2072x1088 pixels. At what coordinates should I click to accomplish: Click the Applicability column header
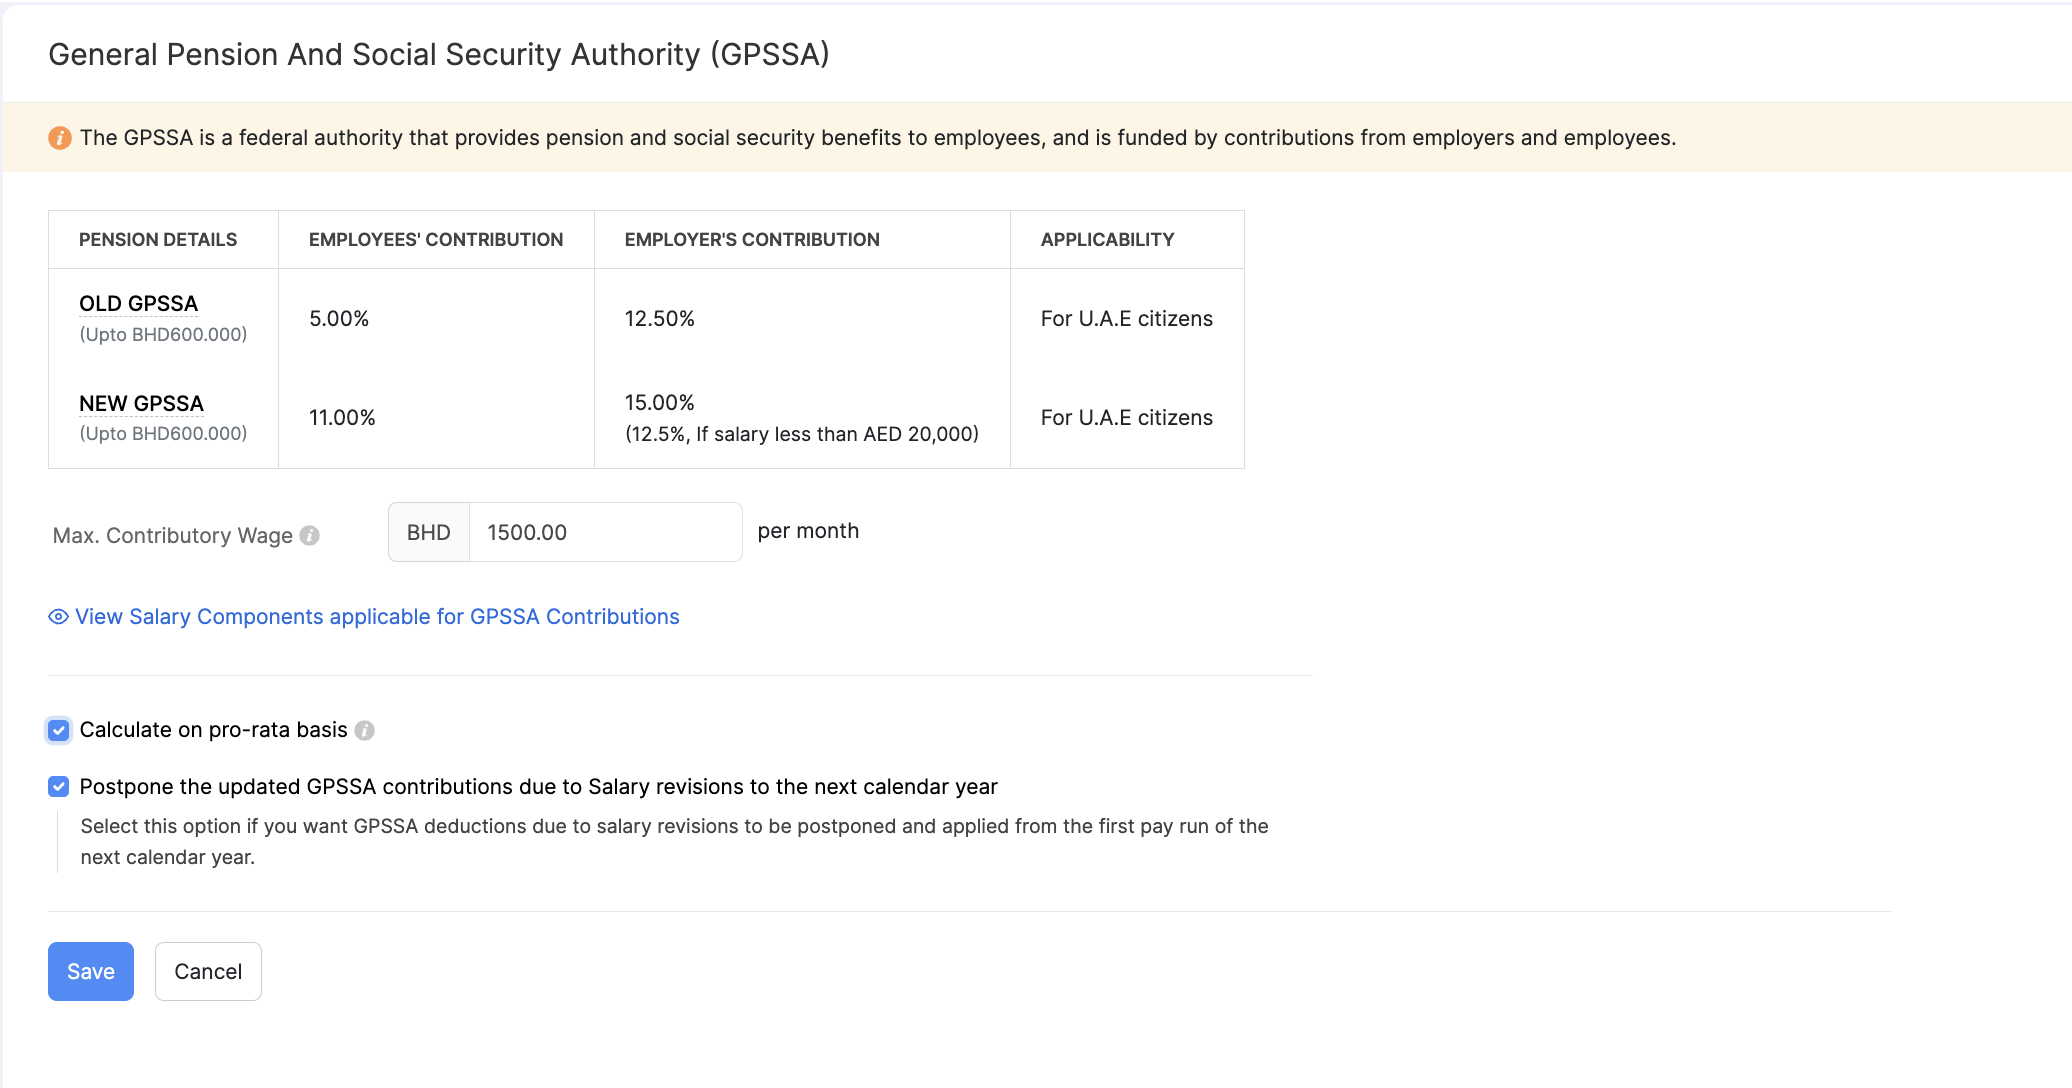[1107, 240]
